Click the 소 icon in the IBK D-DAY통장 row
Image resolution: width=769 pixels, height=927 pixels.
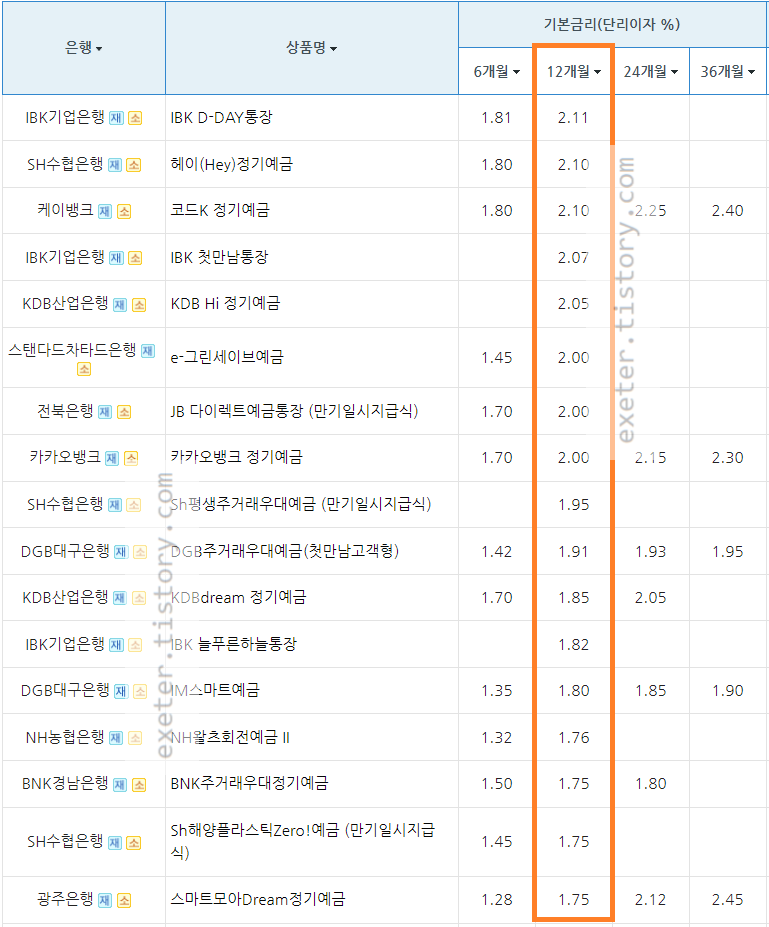pos(135,118)
